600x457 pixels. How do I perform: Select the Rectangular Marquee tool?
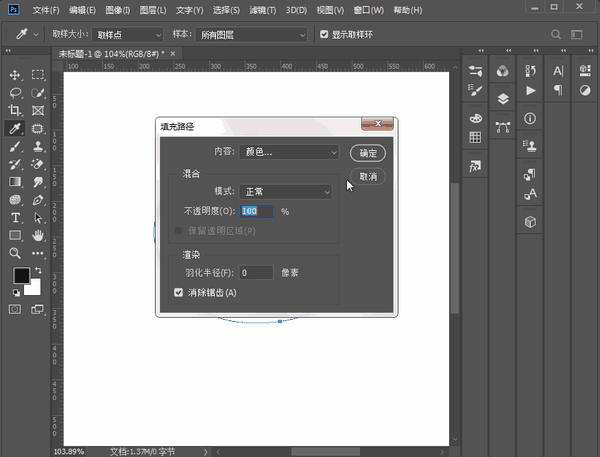pyautogui.click(x=38, y=75)
